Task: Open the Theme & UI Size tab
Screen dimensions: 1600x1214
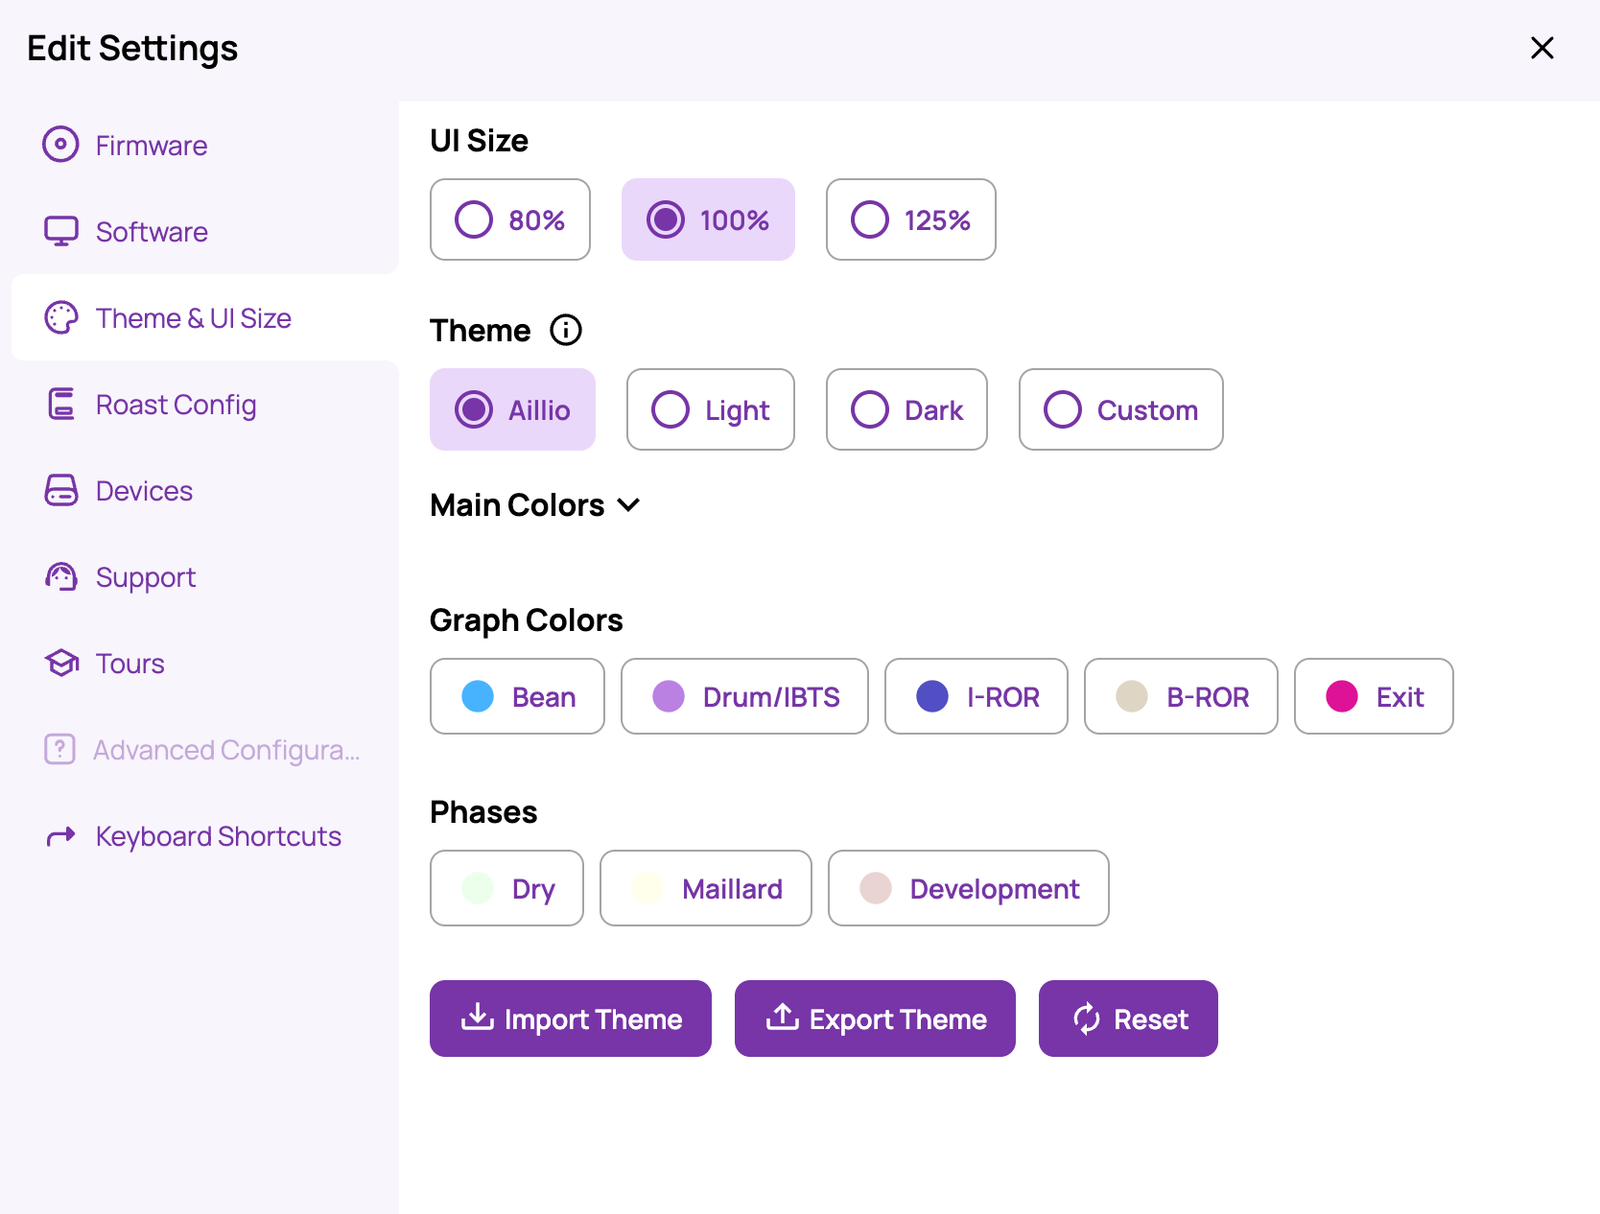Action: pyautogui.click(x=205, y=318)
